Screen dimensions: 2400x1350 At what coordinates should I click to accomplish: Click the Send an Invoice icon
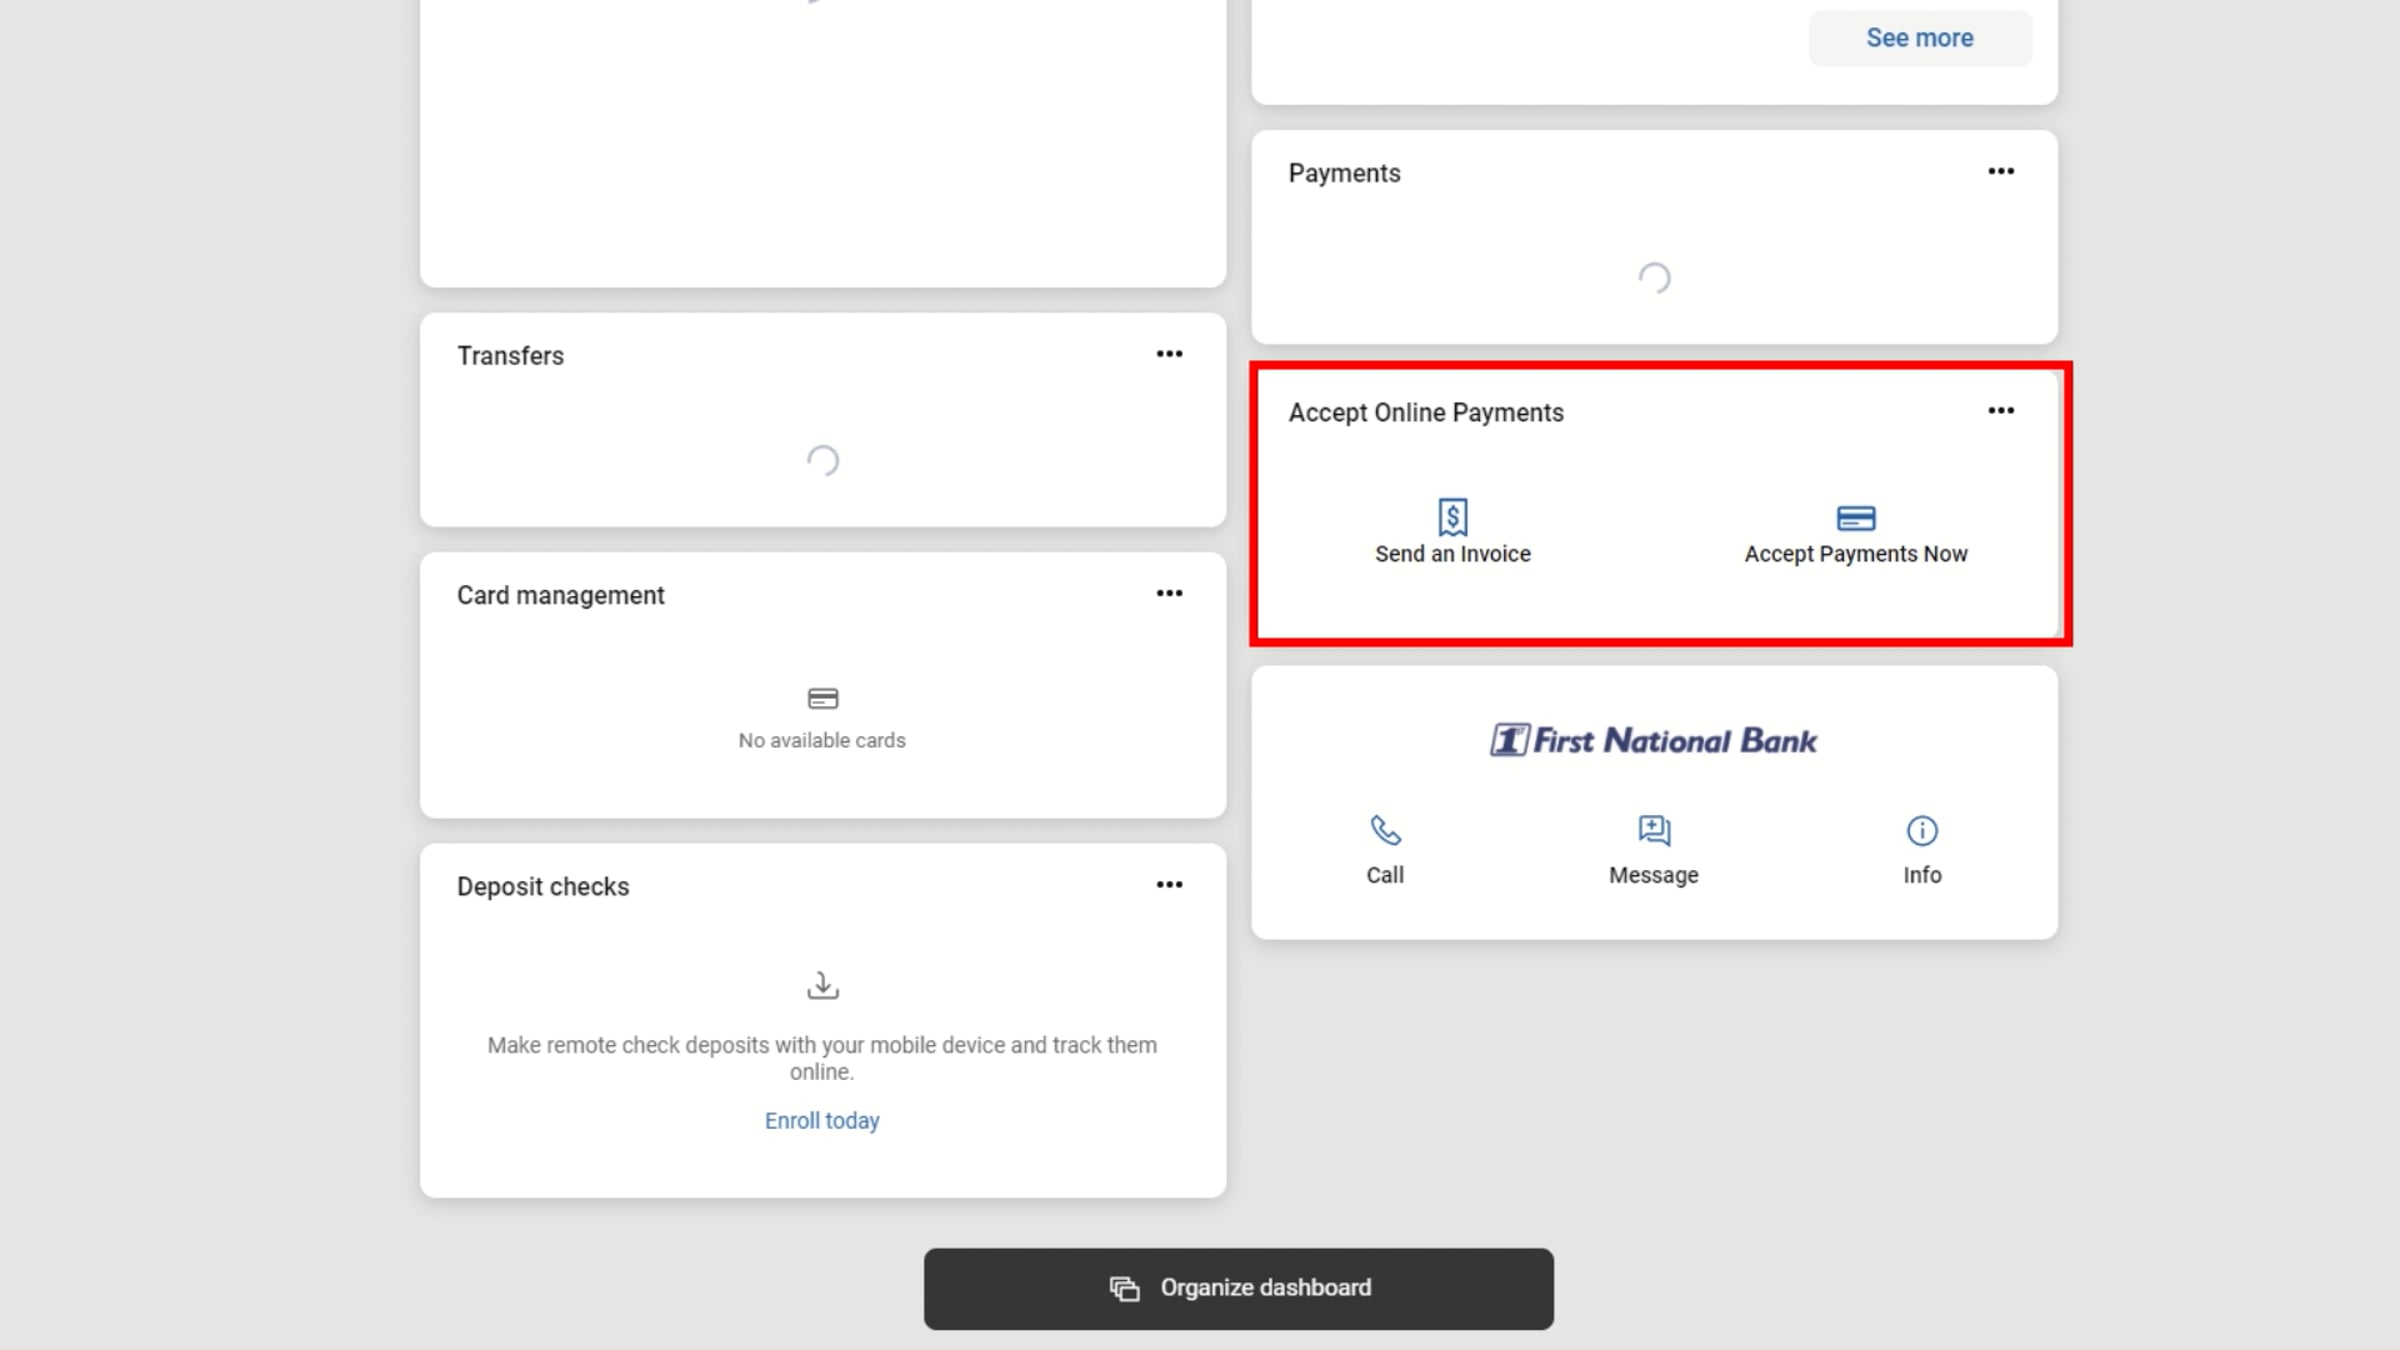1452,517
